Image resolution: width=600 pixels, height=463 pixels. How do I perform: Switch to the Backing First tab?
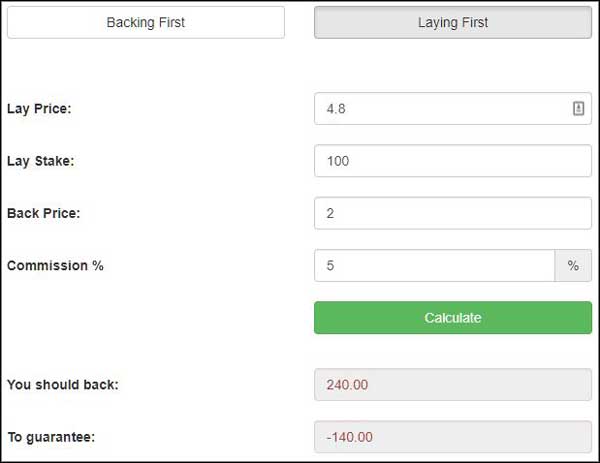click(146, 22)
